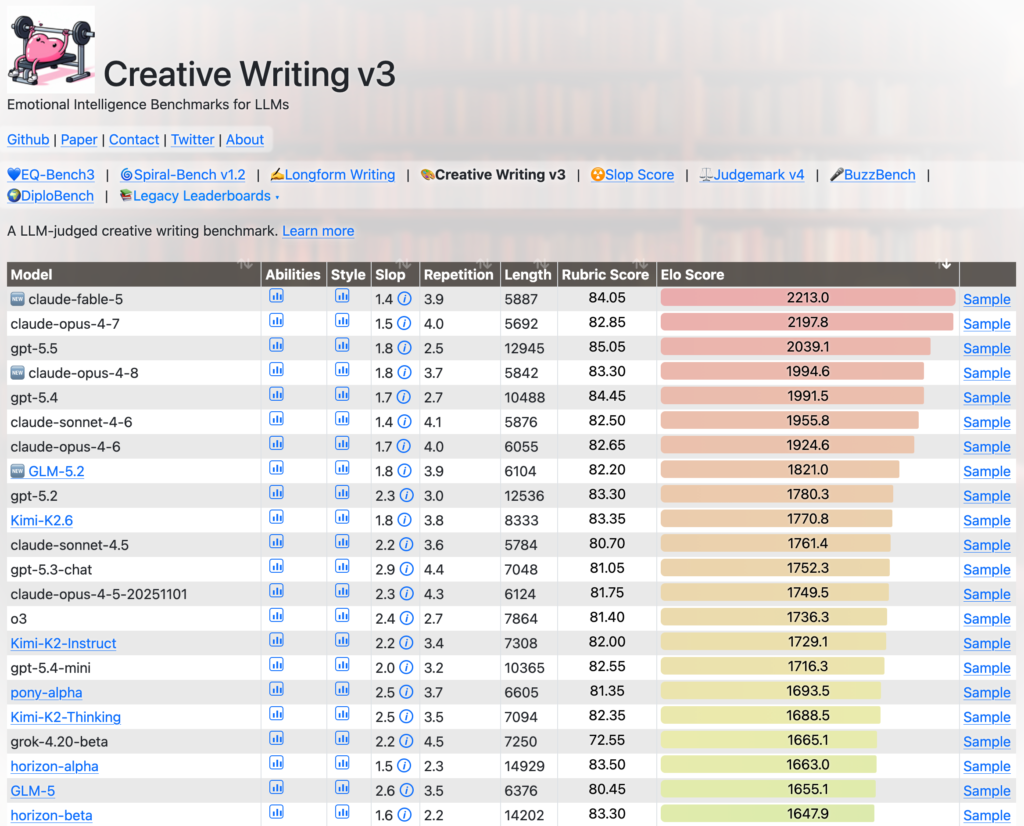The width and height of the screenshot is (1024, 826).
Task: Open the About link
Action: [x=245, y=140]
